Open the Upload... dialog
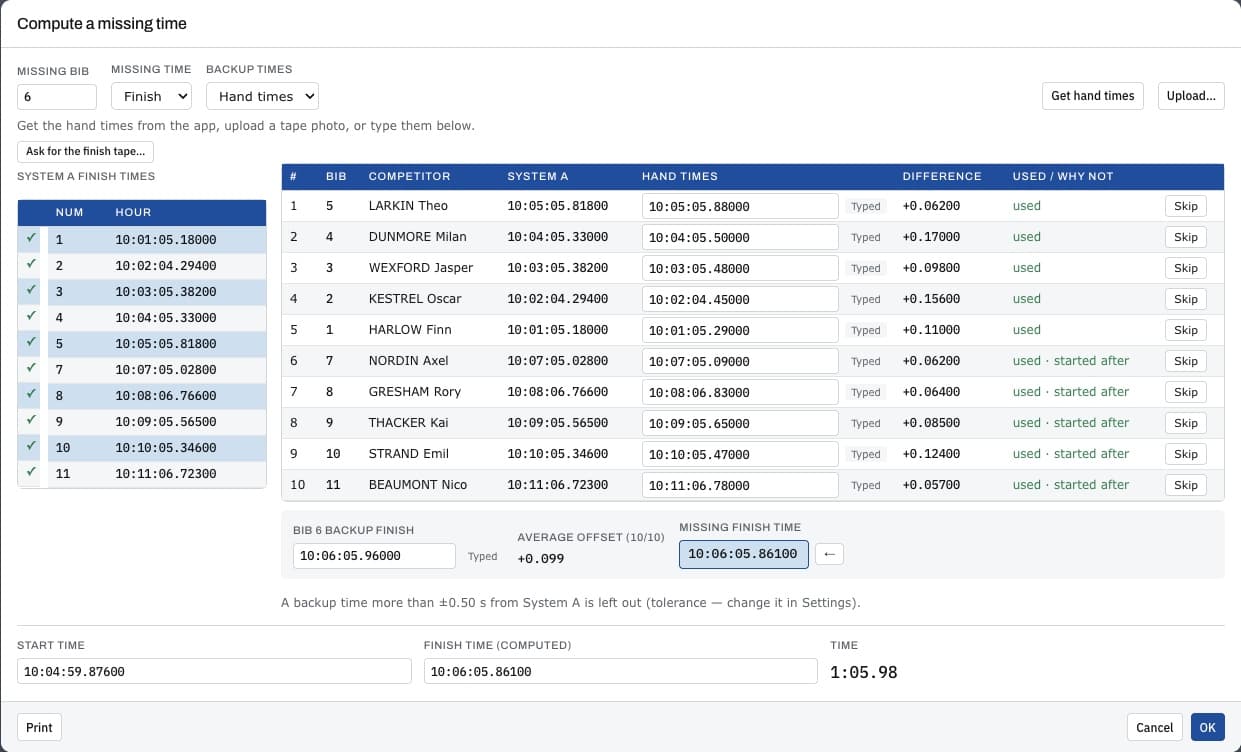Screen dimensions: 1241x752 point(1191,96)
